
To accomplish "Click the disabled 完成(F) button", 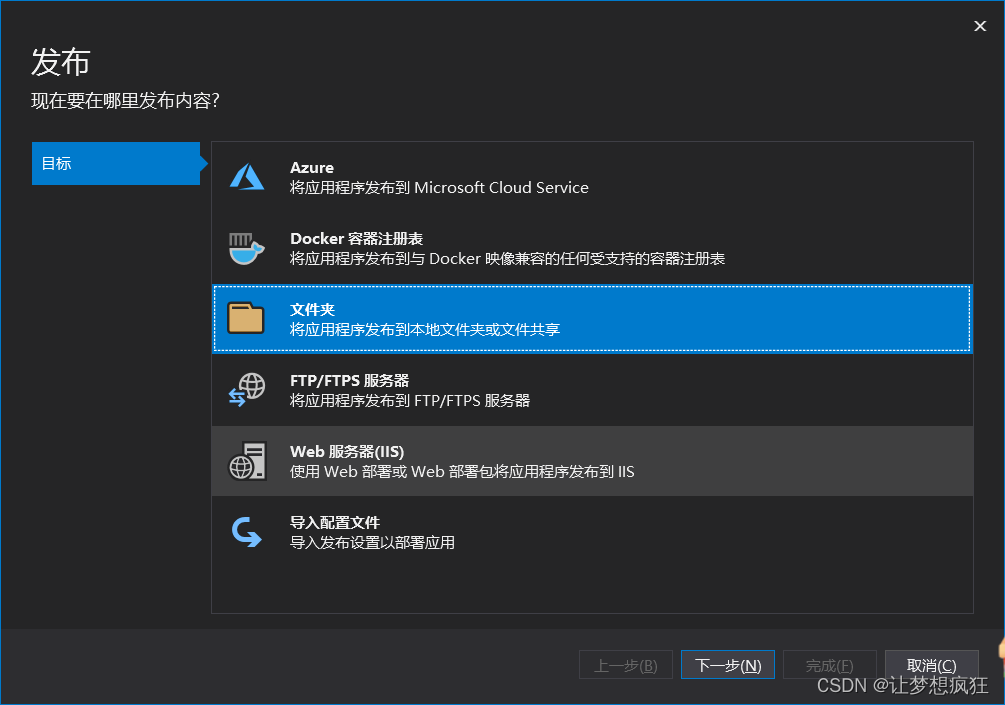I will pos(829,665).
